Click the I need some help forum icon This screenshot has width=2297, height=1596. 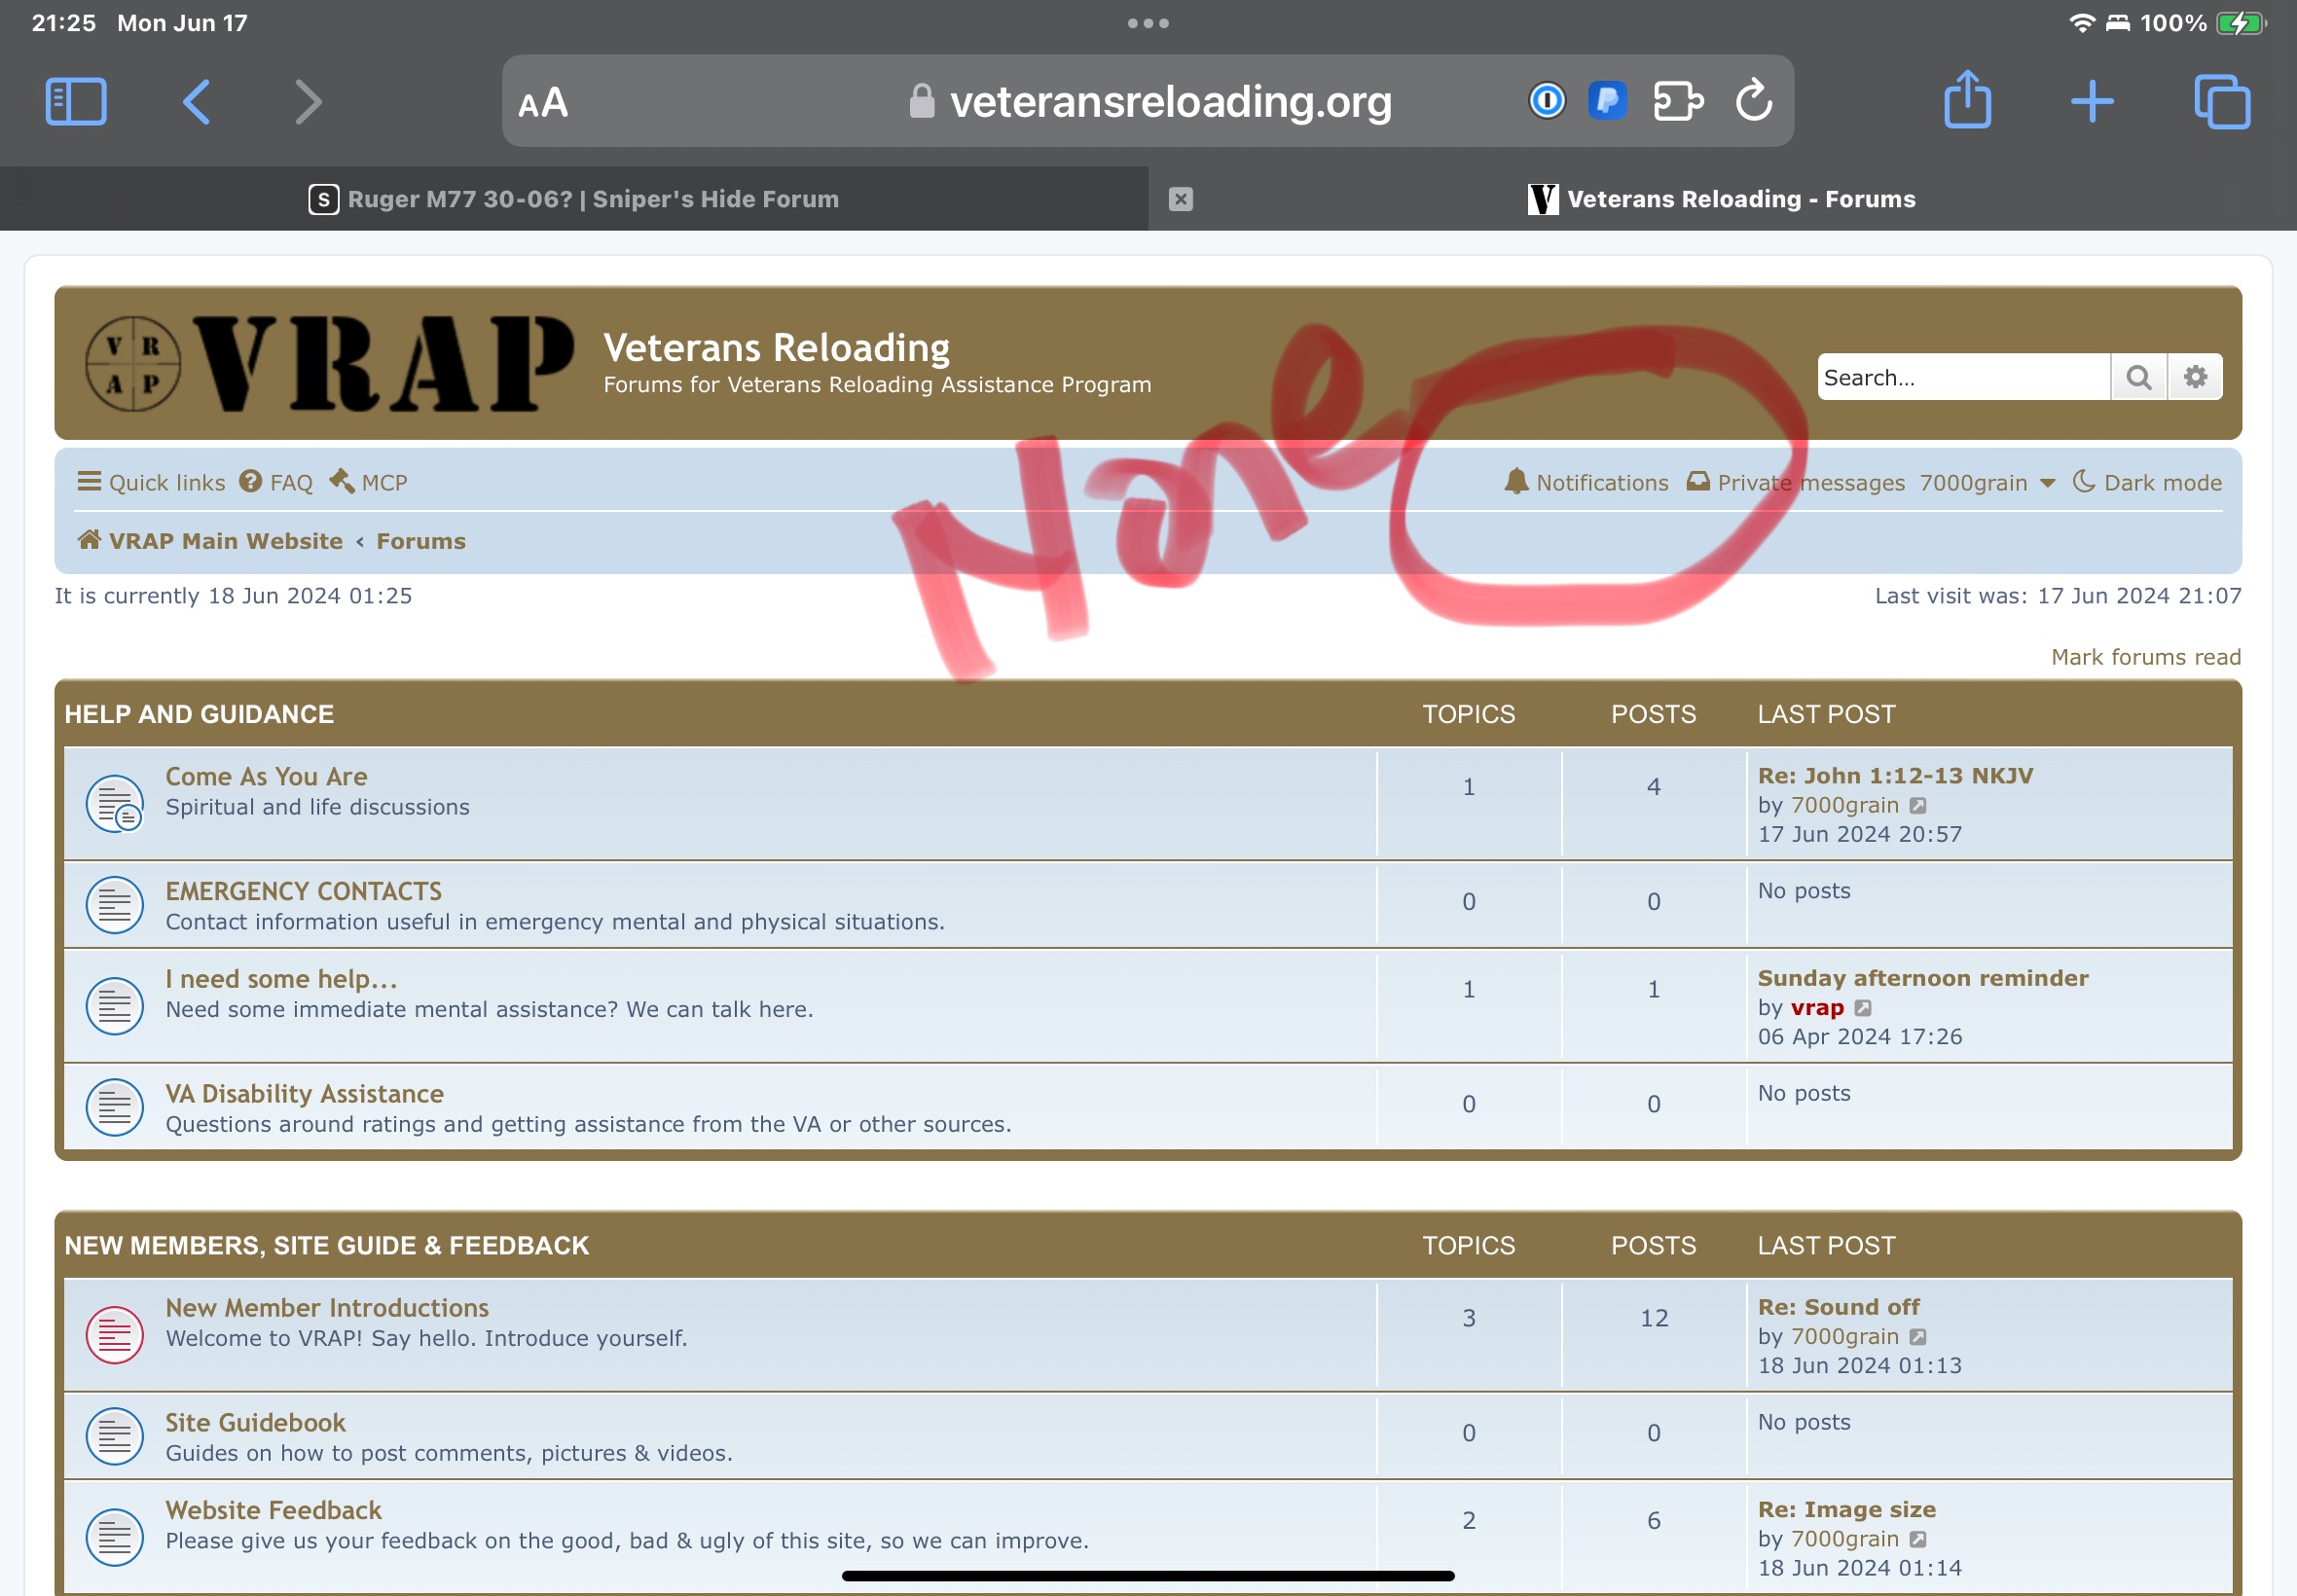coord(114,1005)
